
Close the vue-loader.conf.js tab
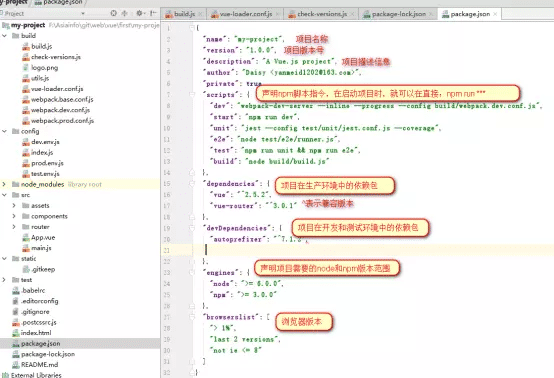(x=277, y=14)
